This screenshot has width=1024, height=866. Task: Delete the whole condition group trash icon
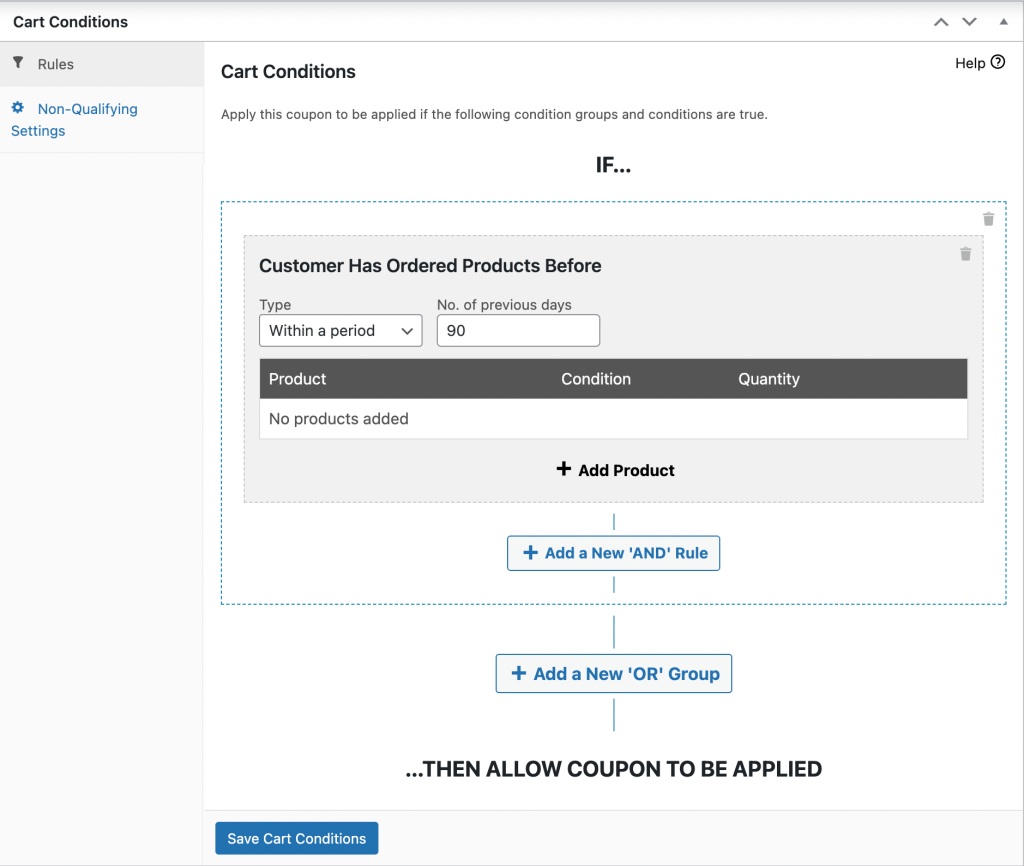point(989,219)
